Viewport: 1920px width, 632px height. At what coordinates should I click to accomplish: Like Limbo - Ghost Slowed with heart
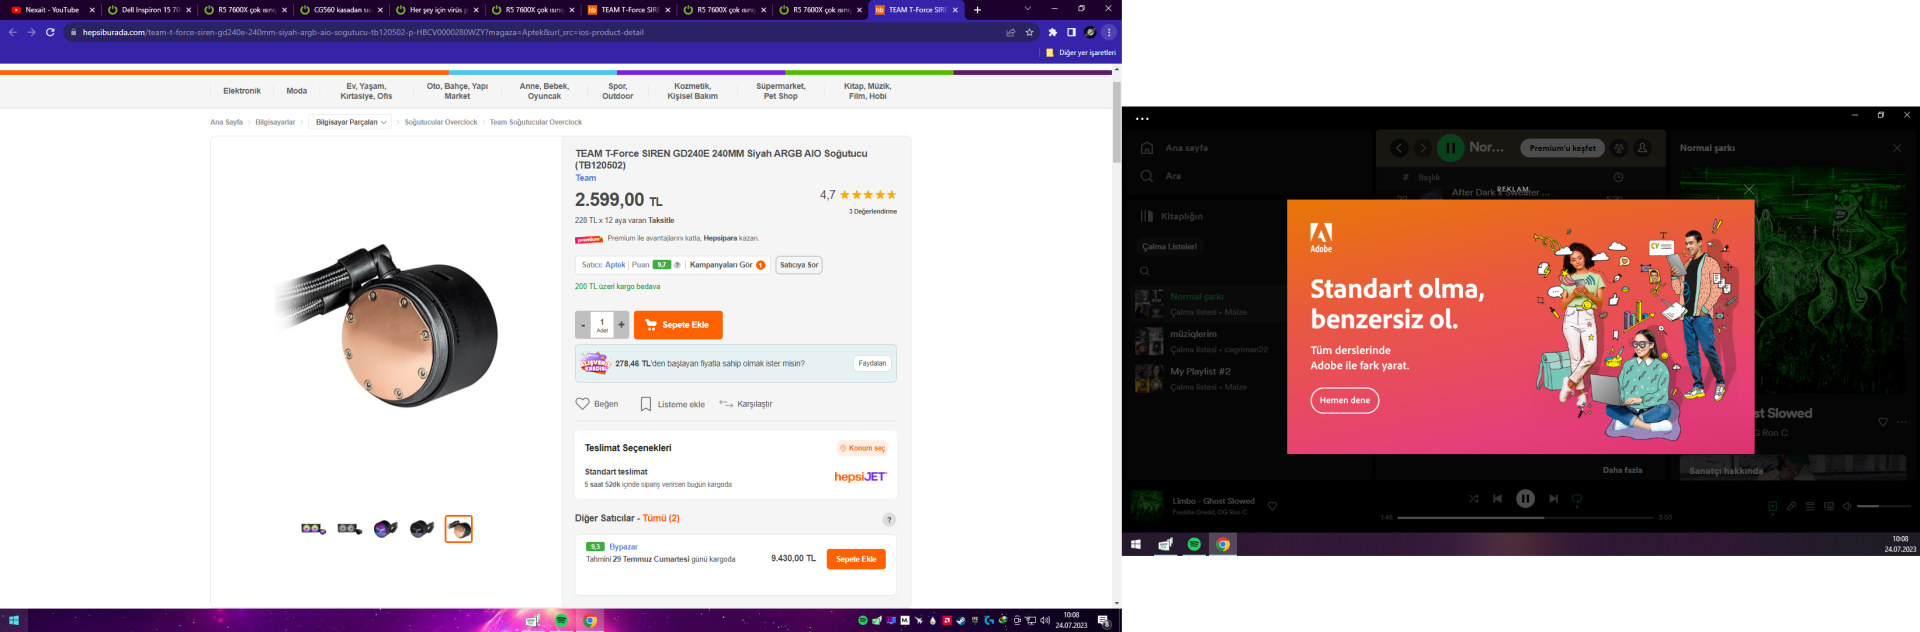point(1272,506)
